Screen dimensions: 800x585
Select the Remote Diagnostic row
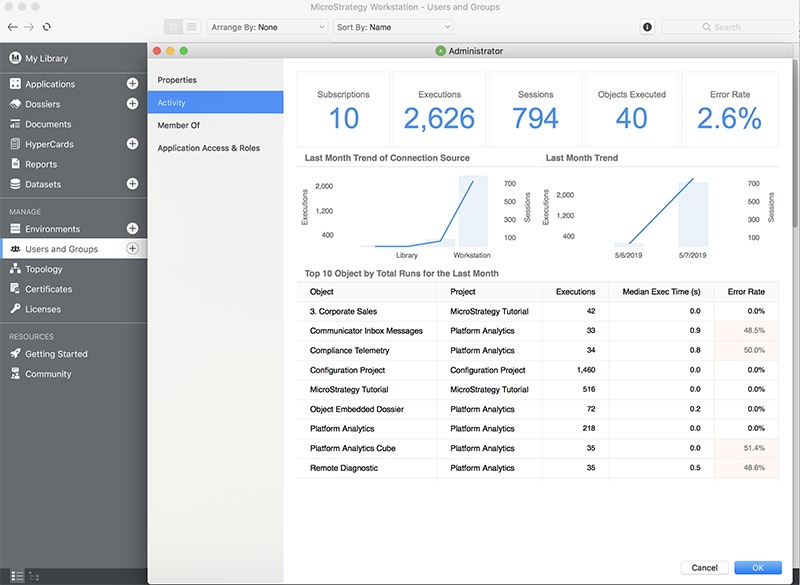pyautogui.click(x=538, y=468)
